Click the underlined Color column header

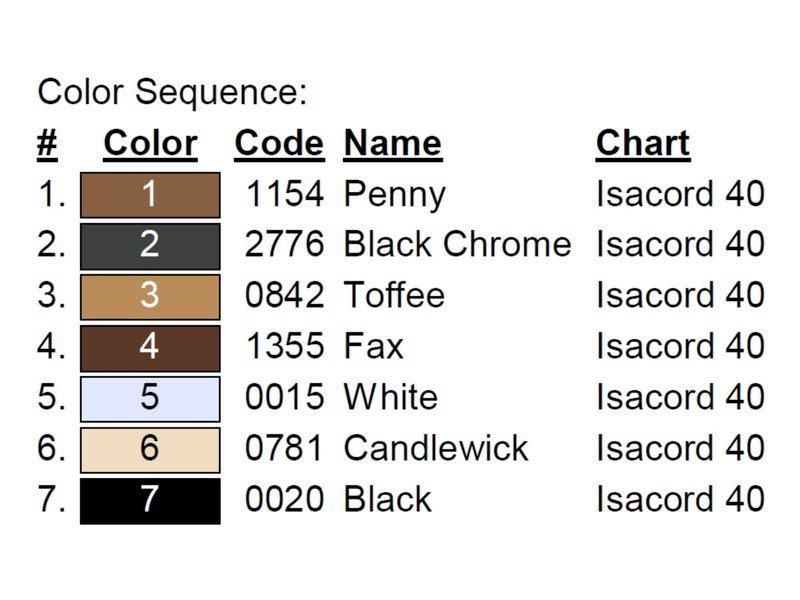coord(151,144)
